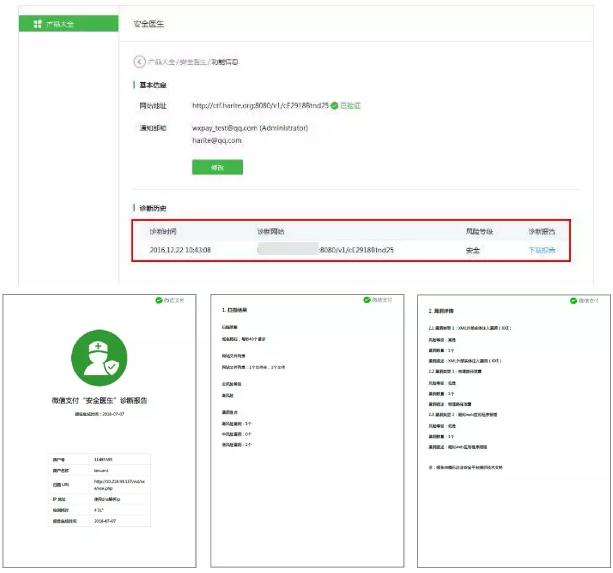Click WeChat Pay logo on vulnerability details page
The image size is (613, 573).
click(x=584, y=300)
